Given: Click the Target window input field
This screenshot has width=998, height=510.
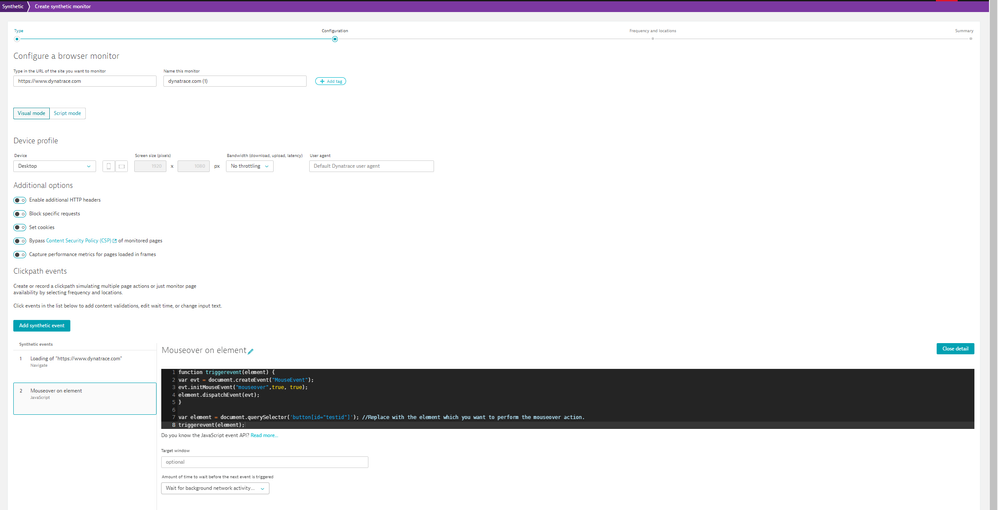Looking at the screenshot, I should click(264, 462).
